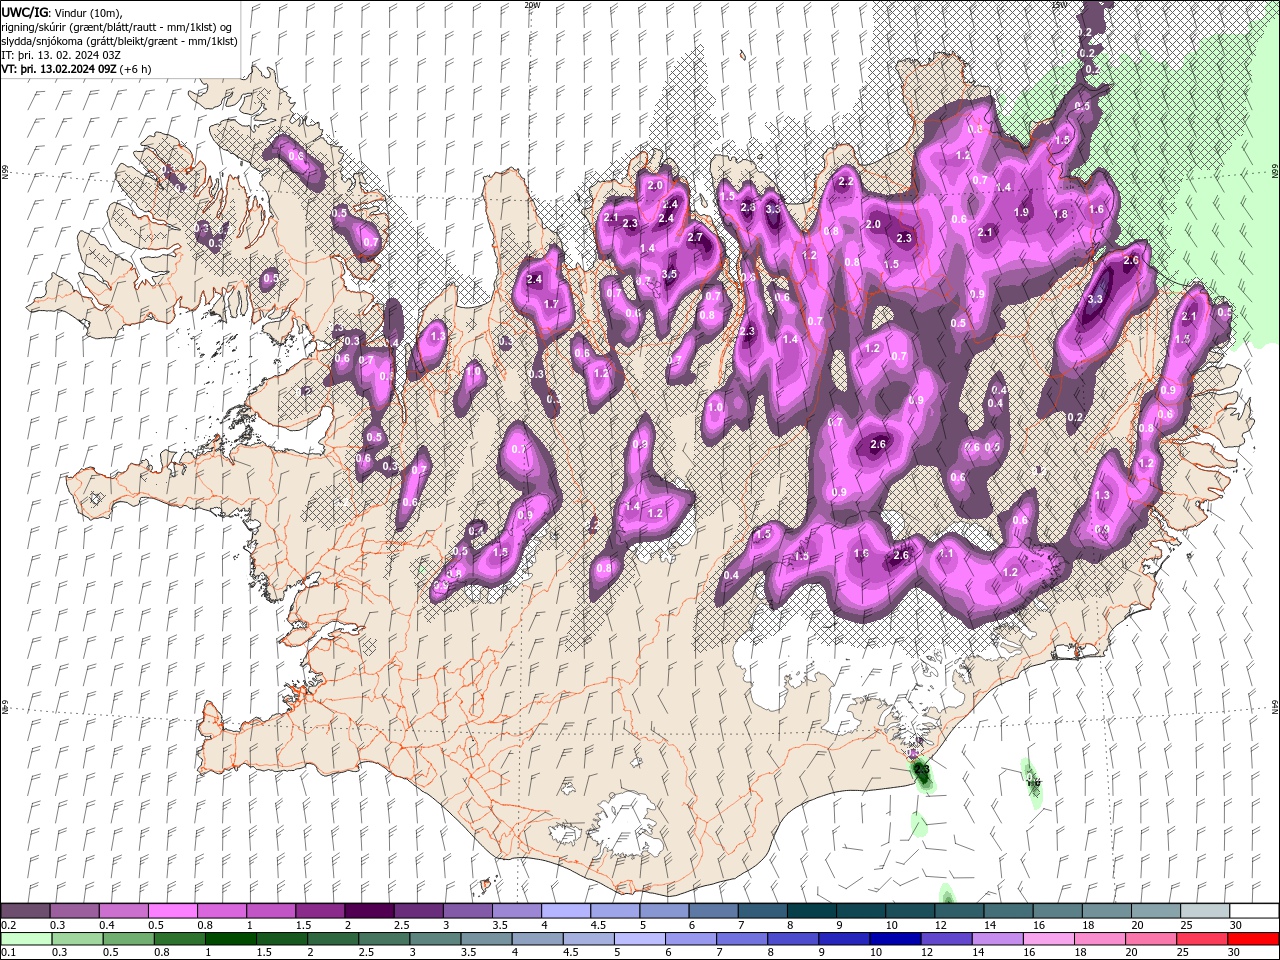Click the '2.2' precipitation value on the map
This screenshot has height=960, width=1280.
pyautogui.click(x=845, y=181)
